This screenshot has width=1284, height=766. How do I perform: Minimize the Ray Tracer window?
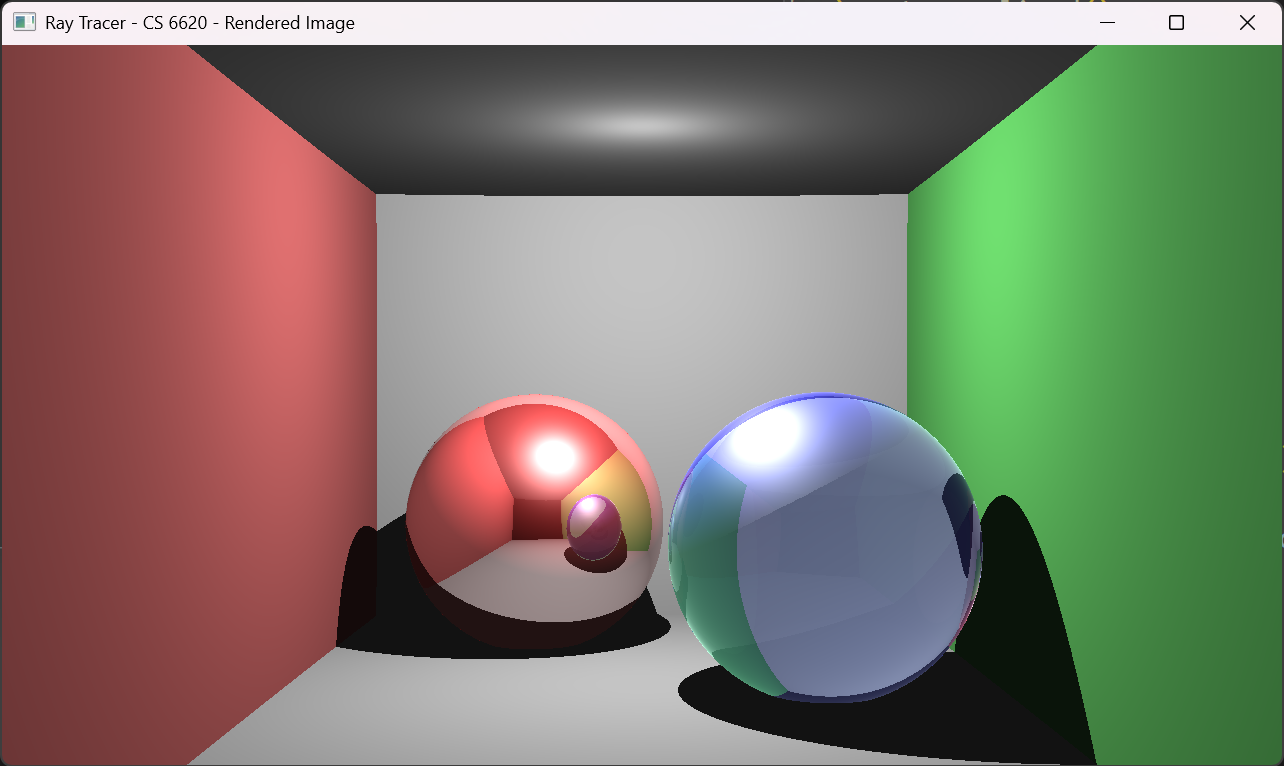tap(1107, 22)
